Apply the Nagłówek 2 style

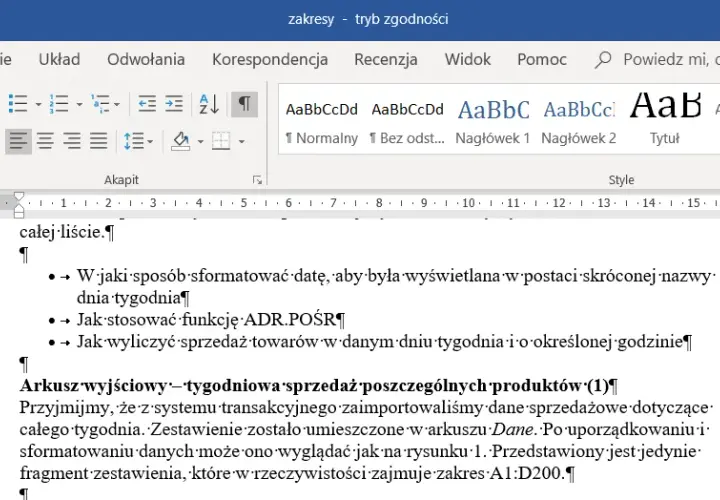coord(579,121)
